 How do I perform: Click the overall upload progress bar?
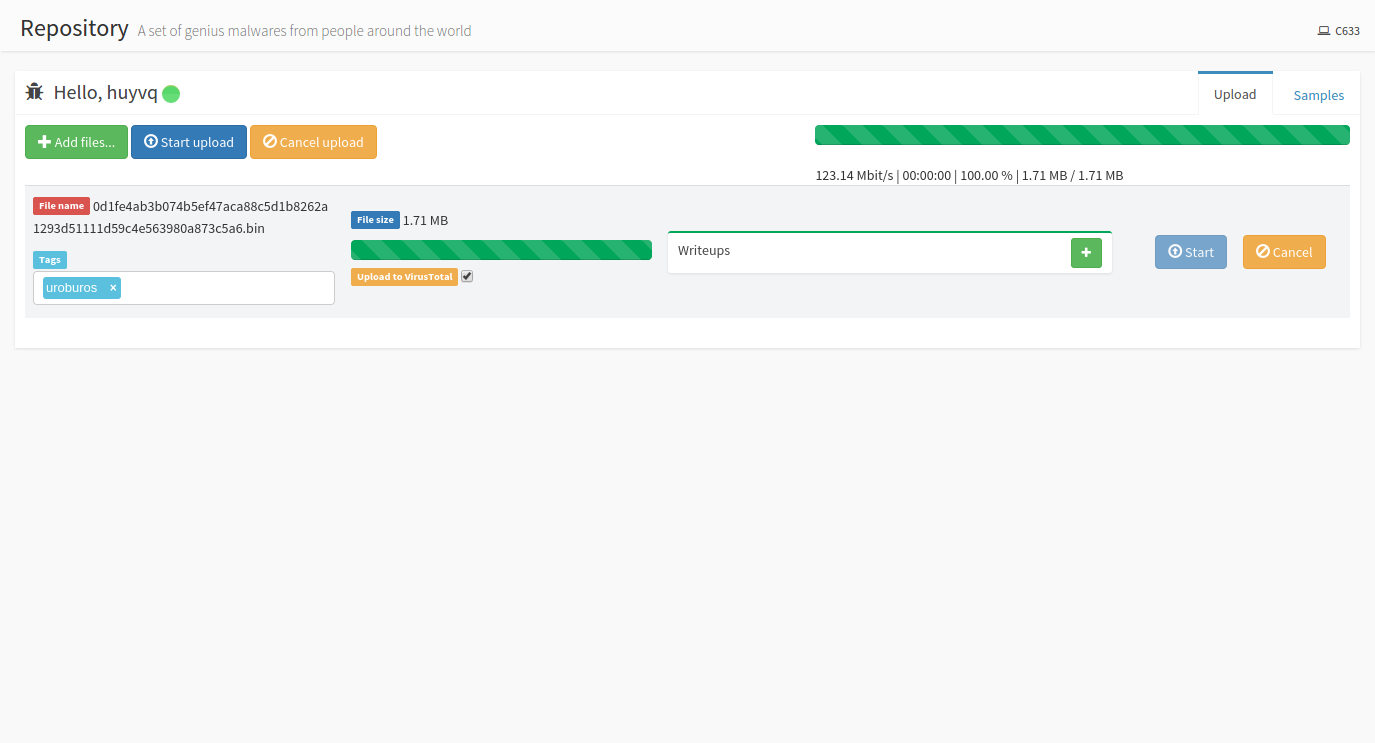pos(1082,135)
